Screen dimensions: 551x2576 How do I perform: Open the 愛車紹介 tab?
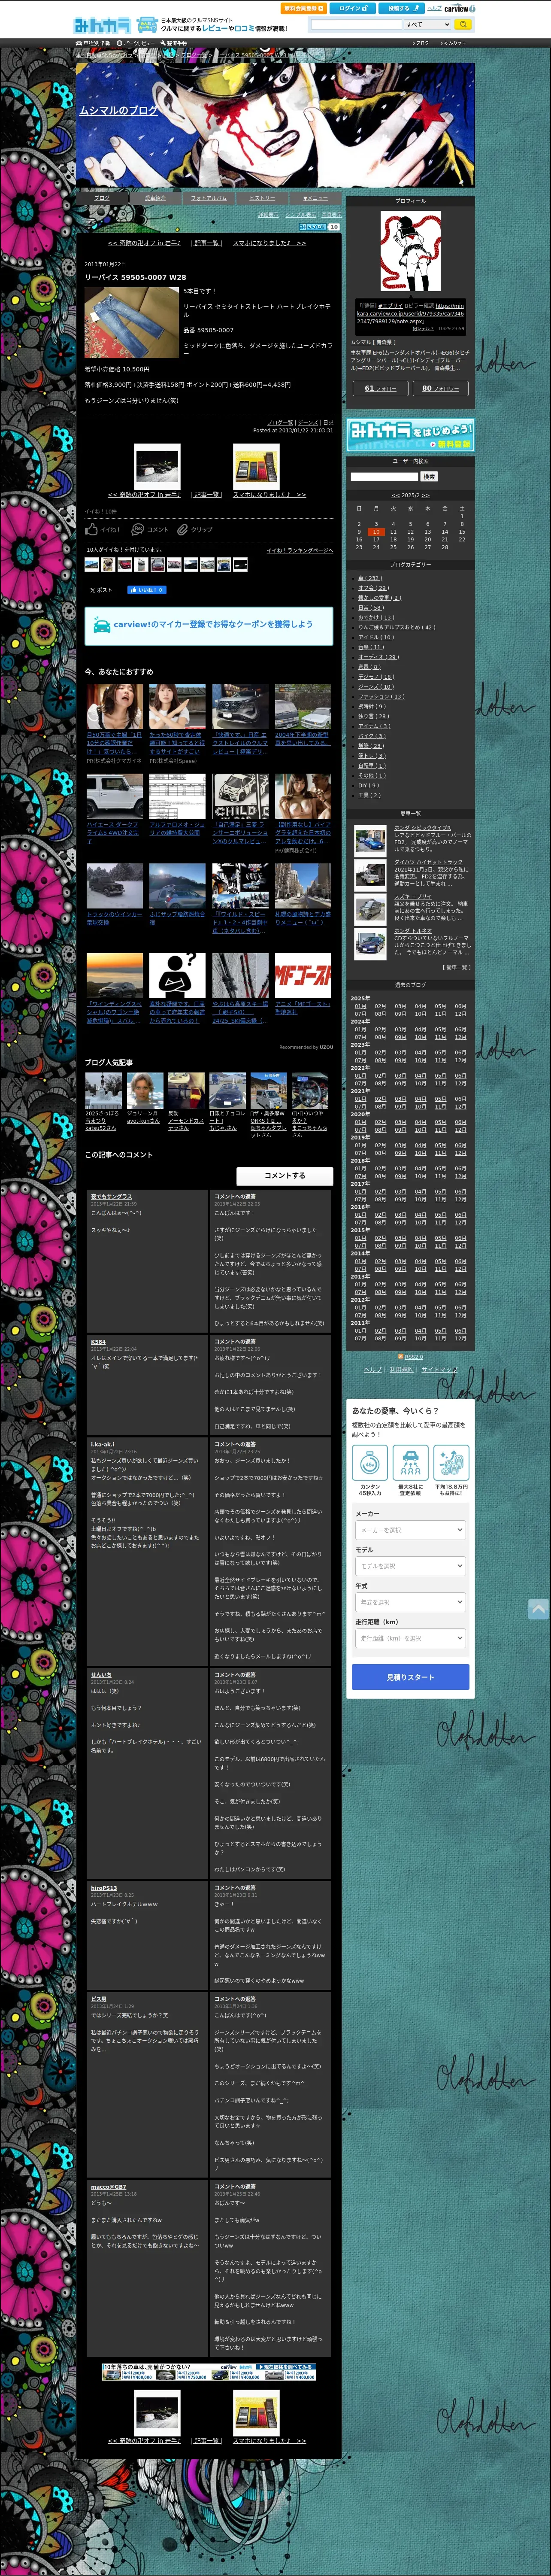[155, 198]
